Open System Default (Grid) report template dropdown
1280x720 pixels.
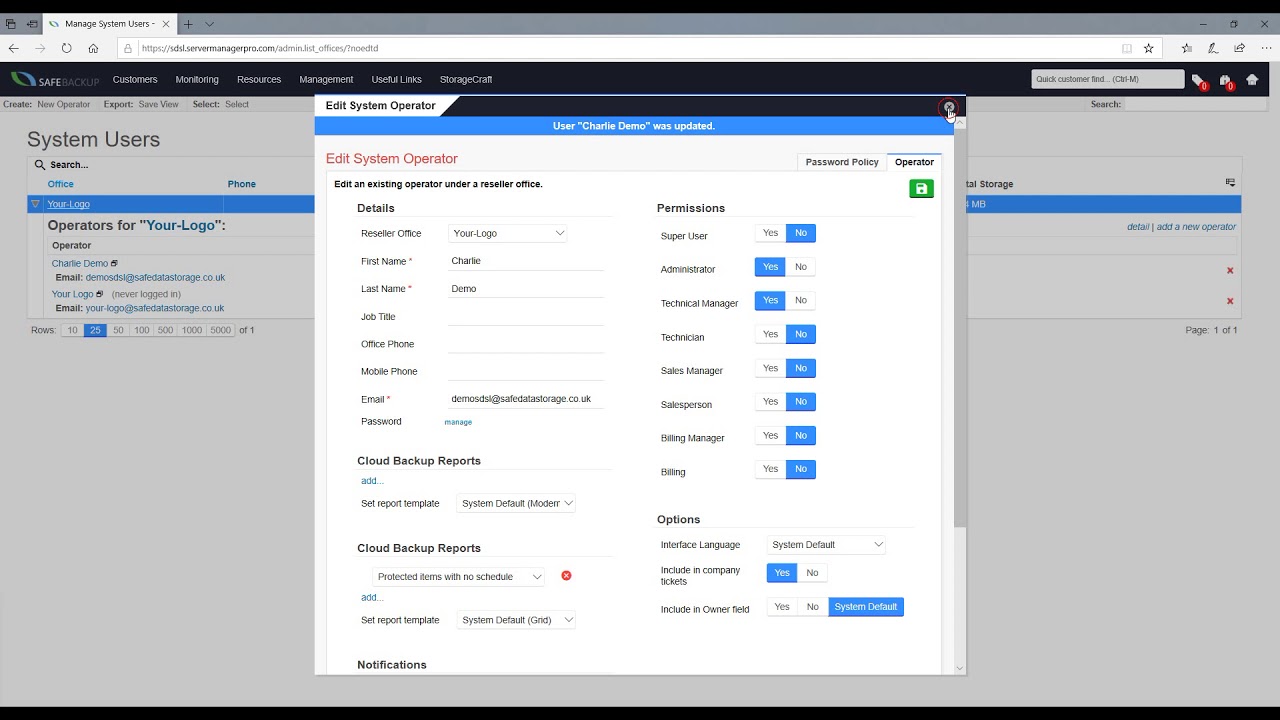click(516, 620)
